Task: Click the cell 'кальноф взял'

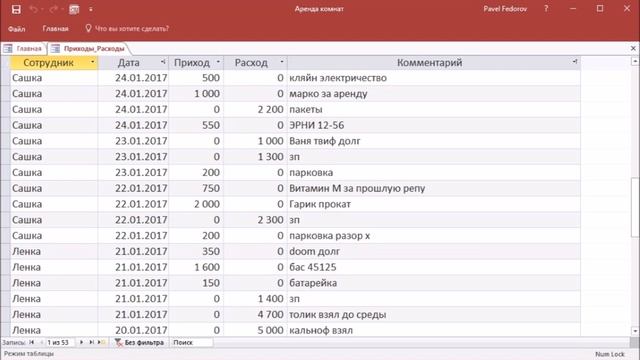Action: [434, 330]
